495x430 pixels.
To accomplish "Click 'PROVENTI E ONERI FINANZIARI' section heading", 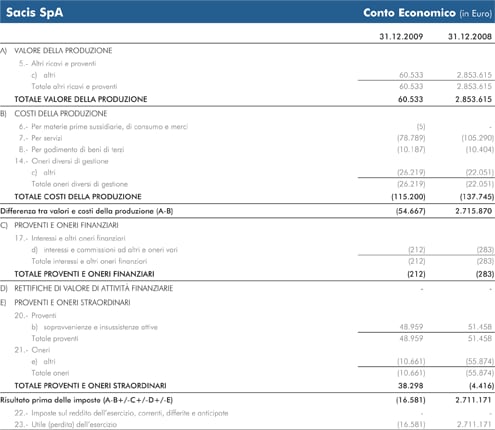I will (x=66, y=225).
